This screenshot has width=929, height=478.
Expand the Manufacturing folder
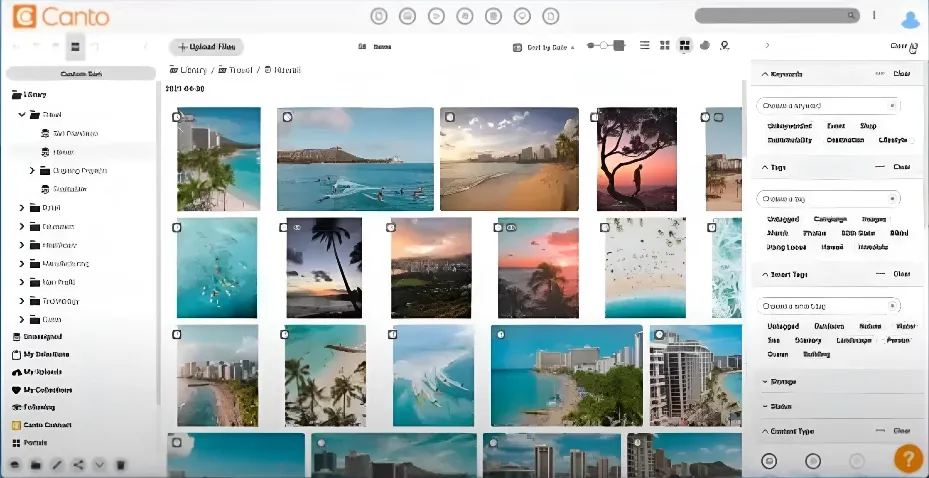pos(22,264)
